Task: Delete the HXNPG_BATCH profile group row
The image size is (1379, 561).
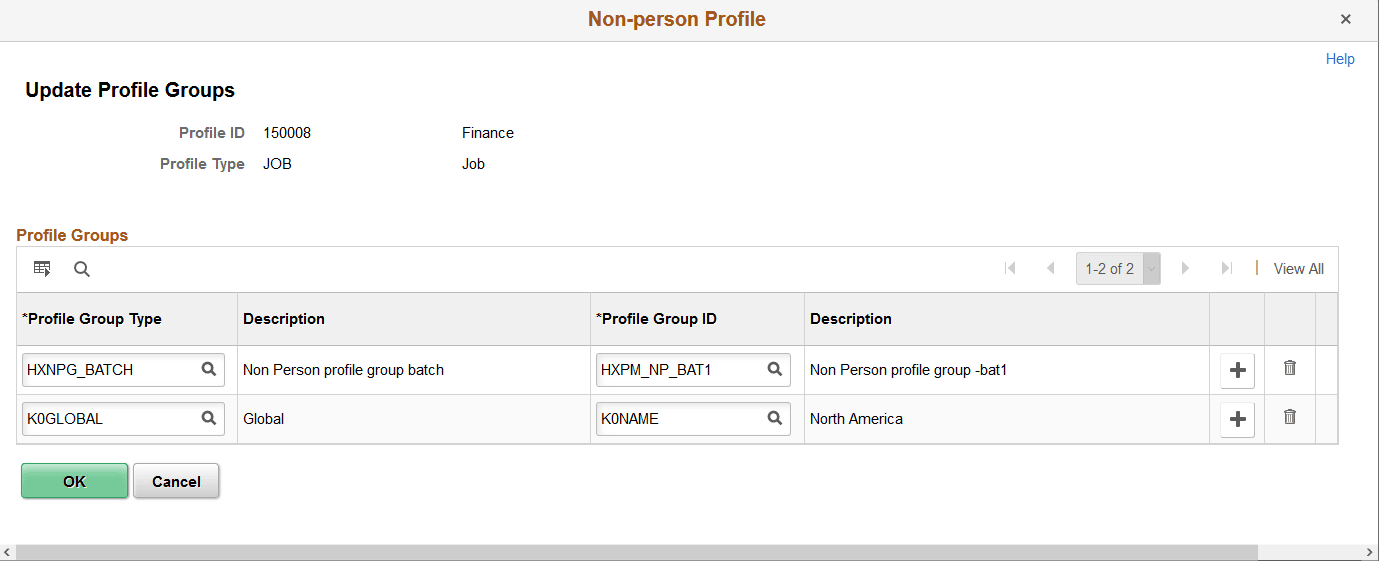Action: 1290,368
